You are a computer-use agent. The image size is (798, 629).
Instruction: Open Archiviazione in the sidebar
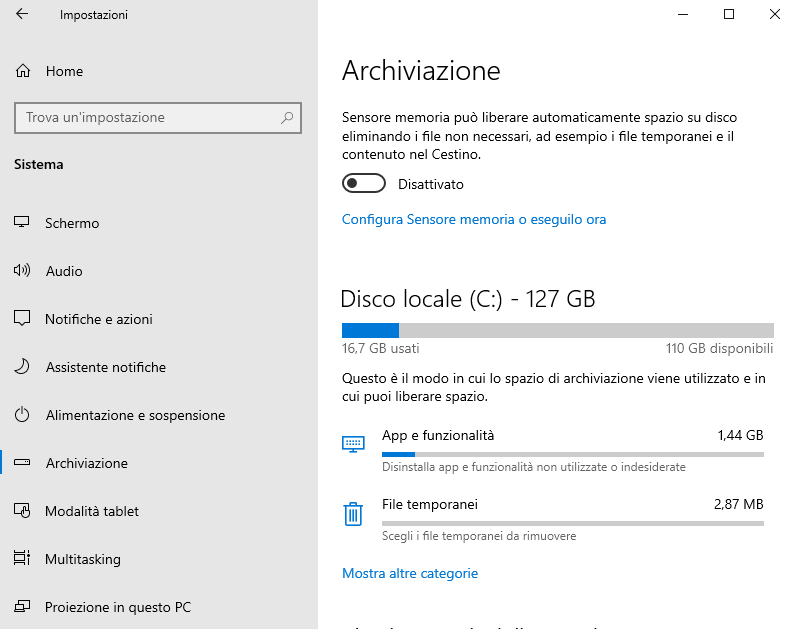coord(86,463)
